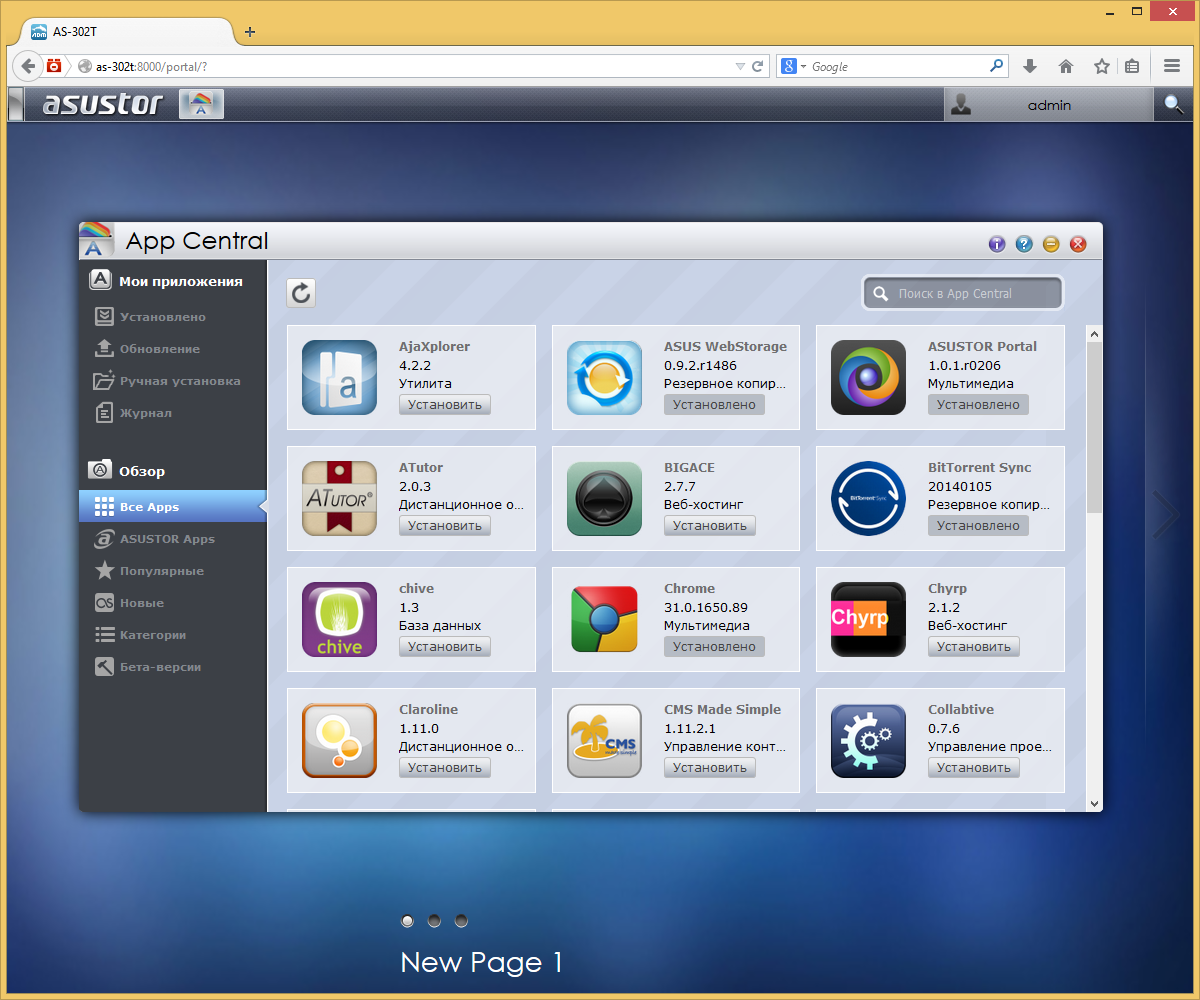Screen dimensions: 1200x1000
Task: Reload the page in browser
Action: point(758,66)
